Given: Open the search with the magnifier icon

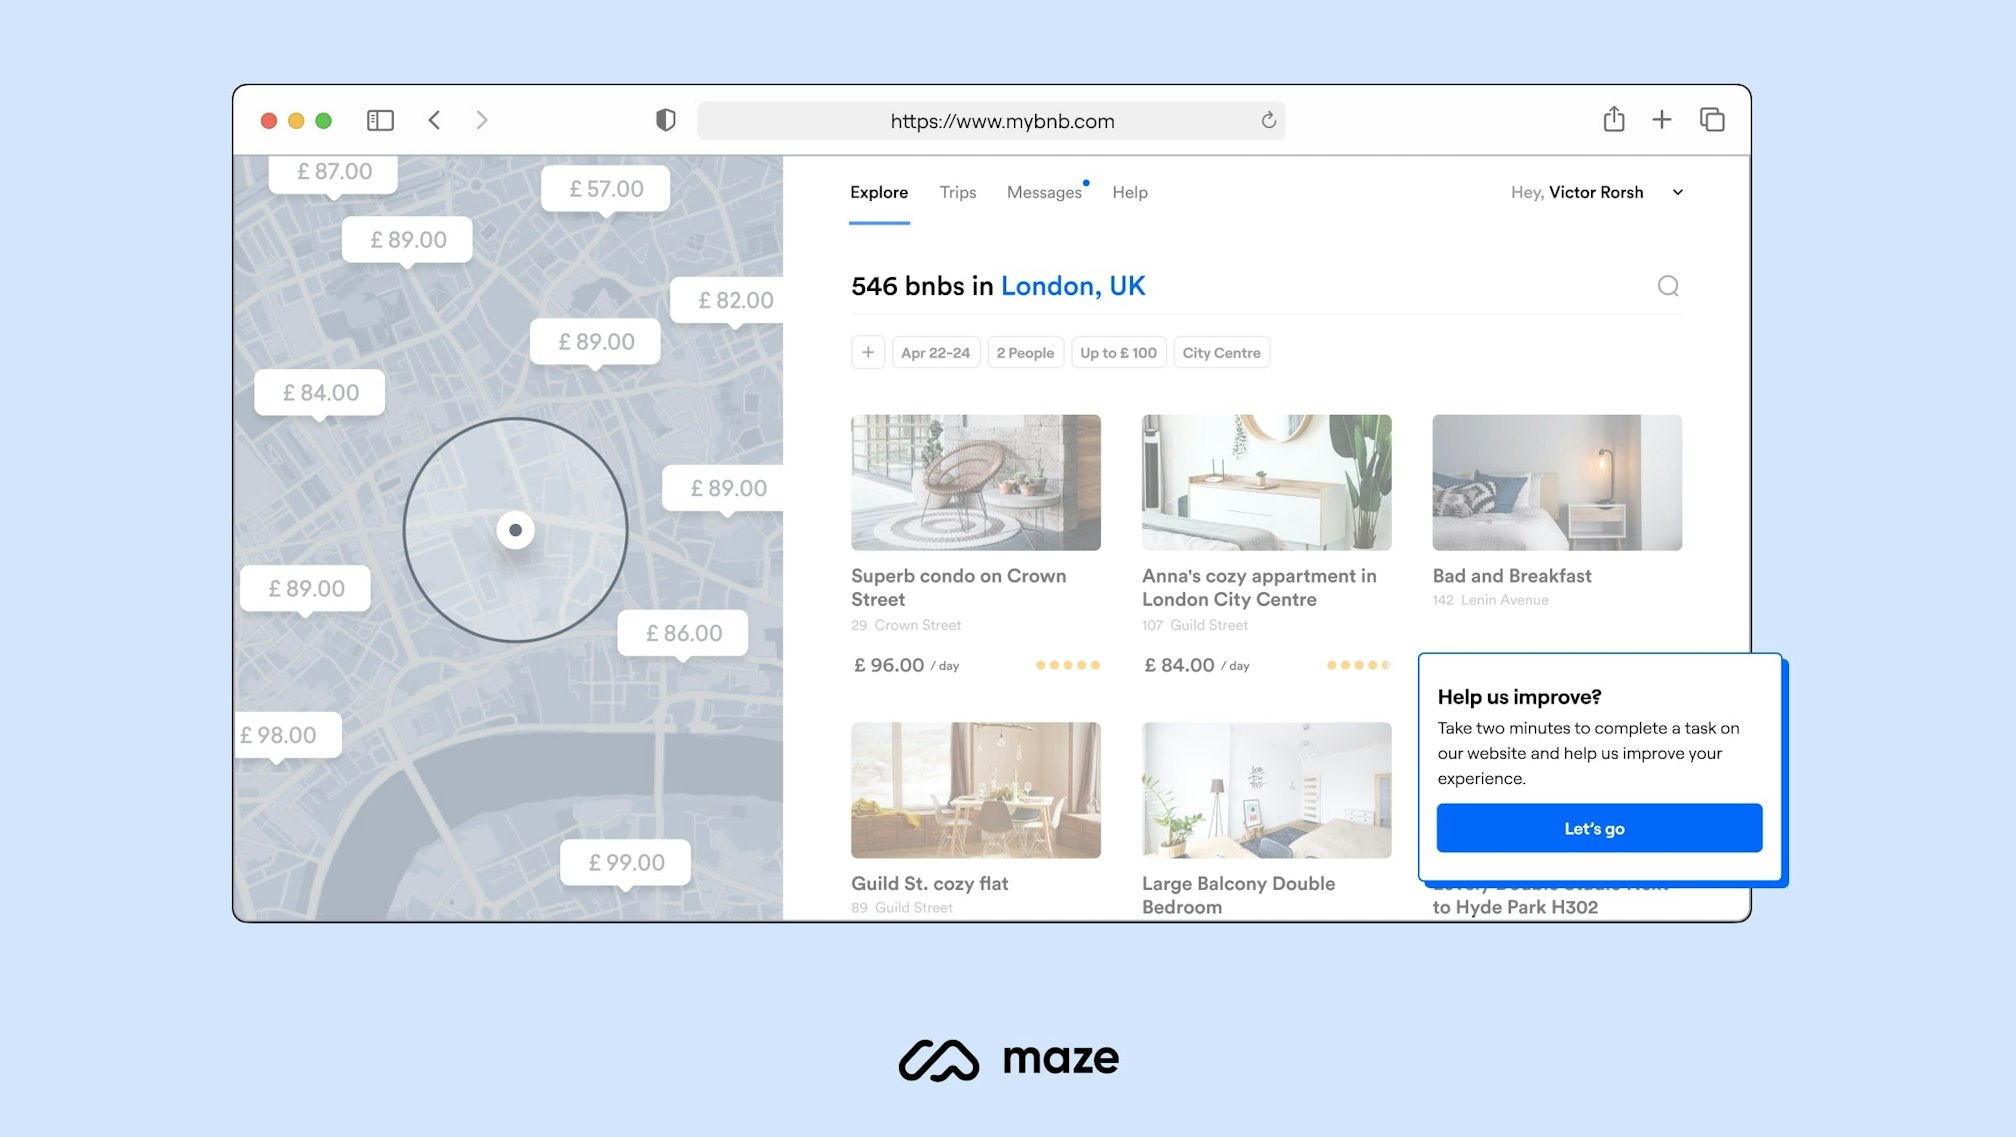Looking at the screenshot, I should point(1668,287).
